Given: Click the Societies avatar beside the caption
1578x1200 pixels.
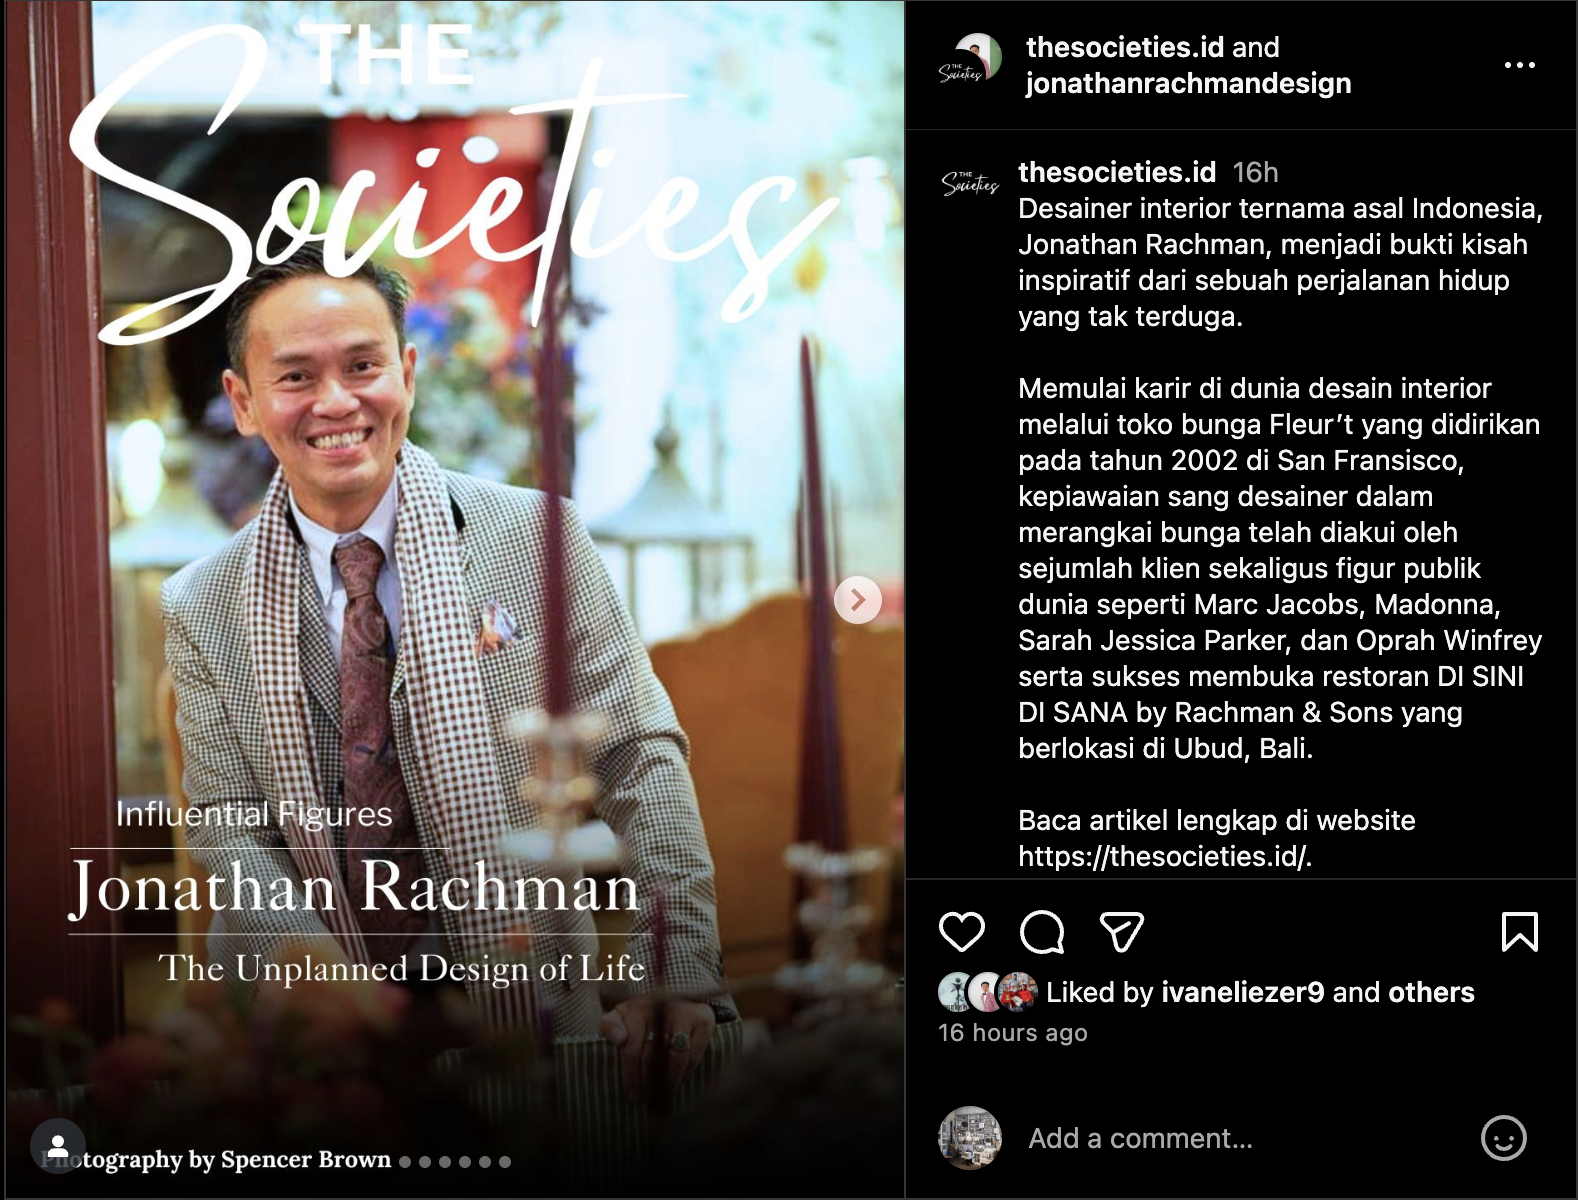Looking at the screenshot, I should coord(970,183).
